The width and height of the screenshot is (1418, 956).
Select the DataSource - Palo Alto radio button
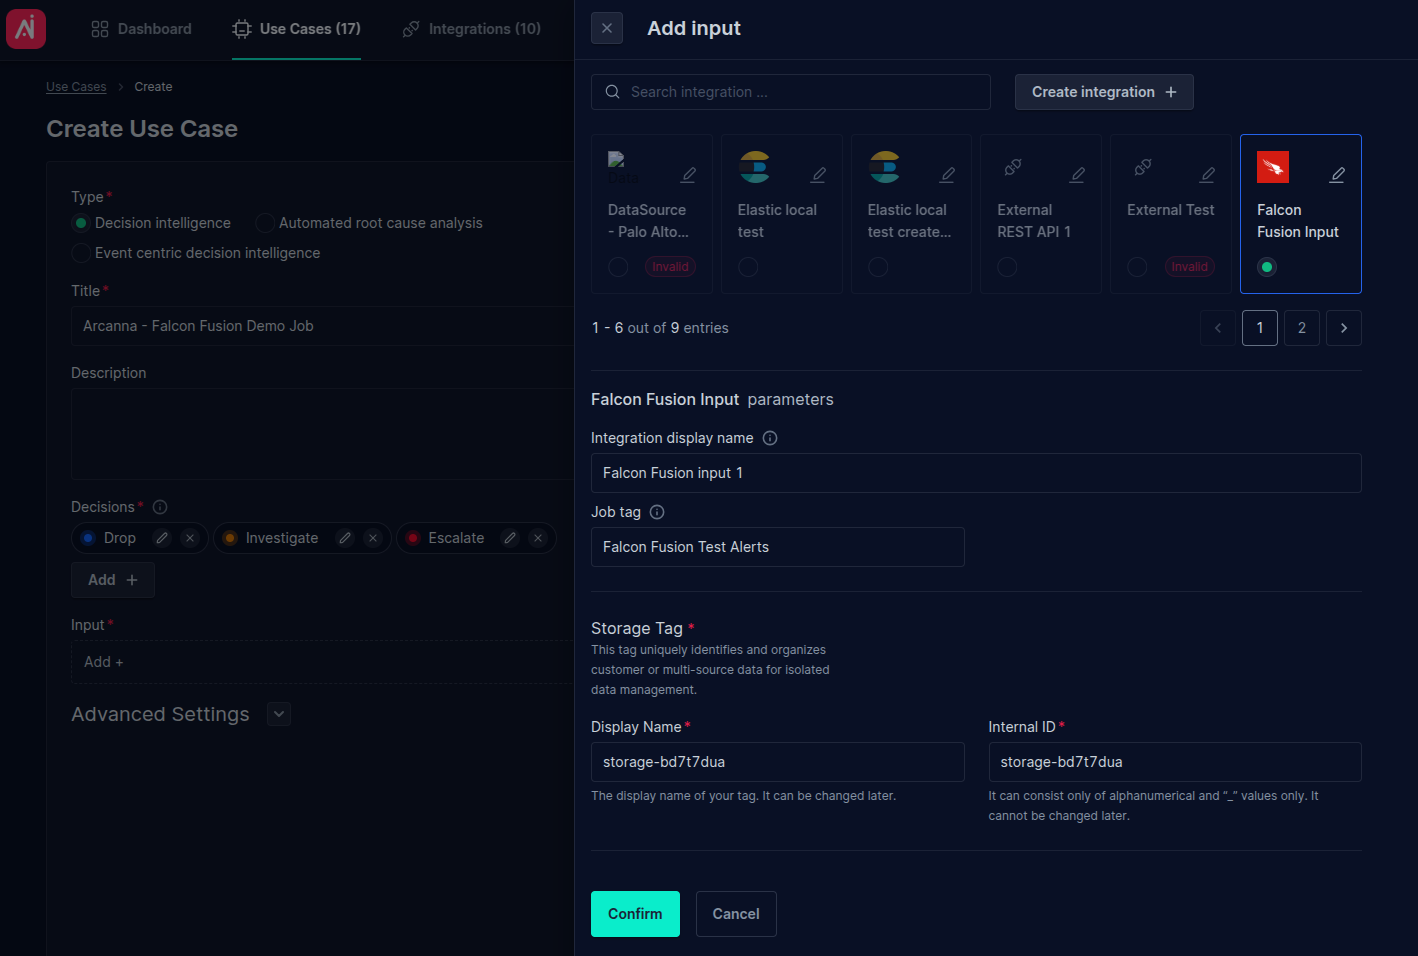pyautogui.click(x=618, y=267)
